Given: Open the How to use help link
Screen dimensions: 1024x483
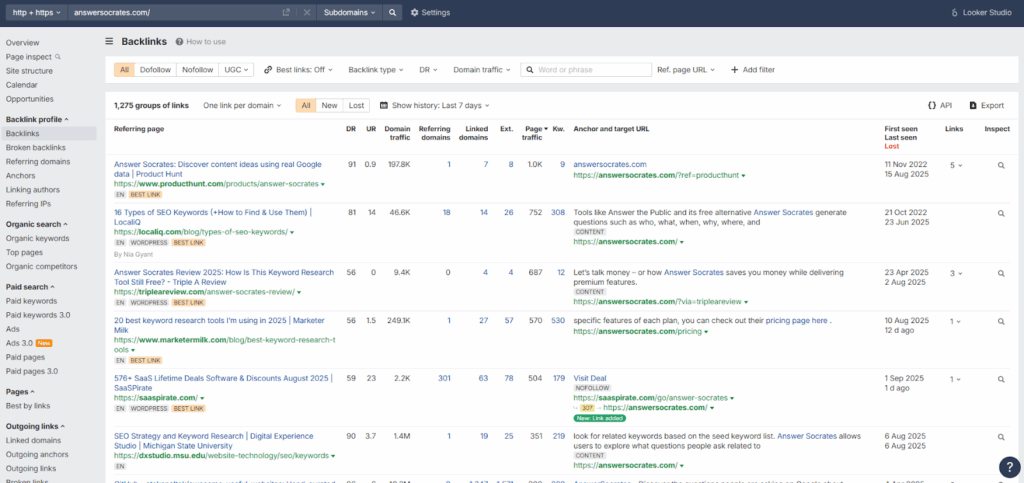Looking at the screenshot, I should [200, 42].
